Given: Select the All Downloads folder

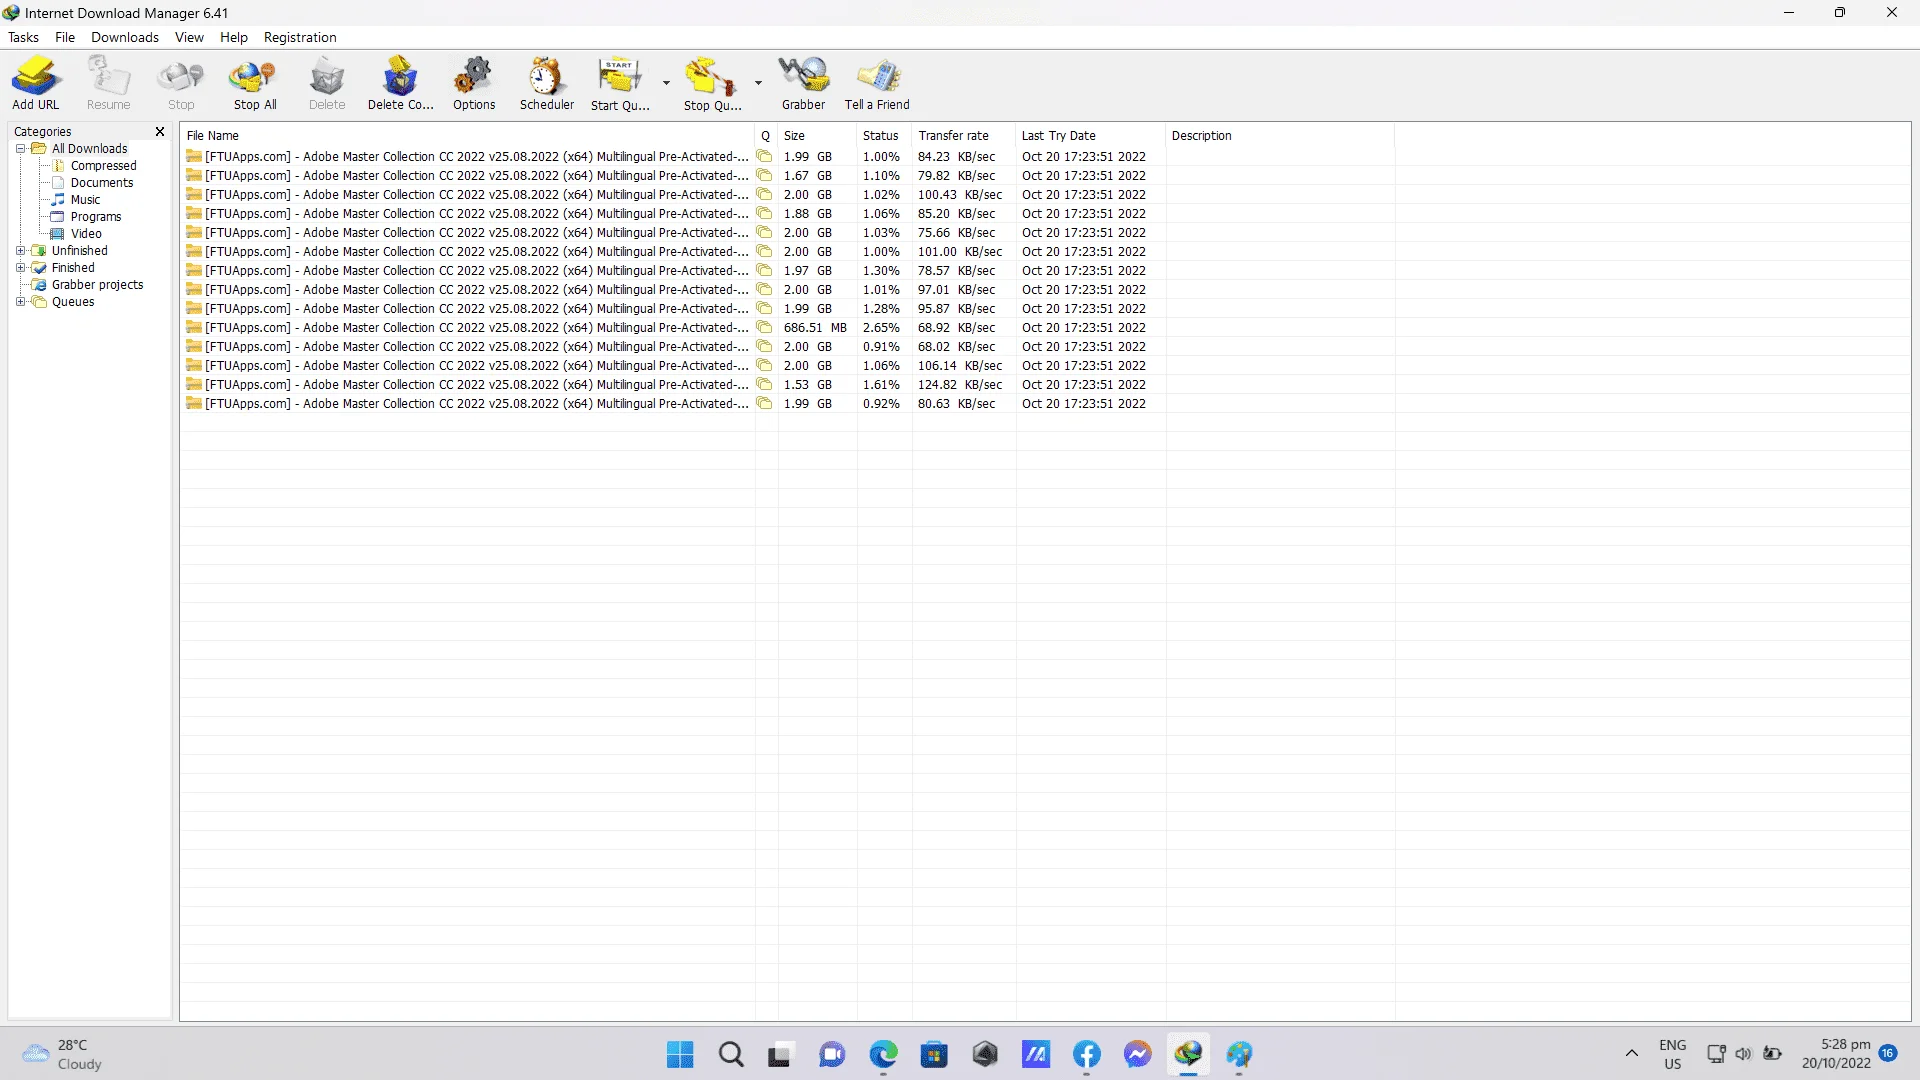Looking at the screenshot, I should click(x=89, y=148).
